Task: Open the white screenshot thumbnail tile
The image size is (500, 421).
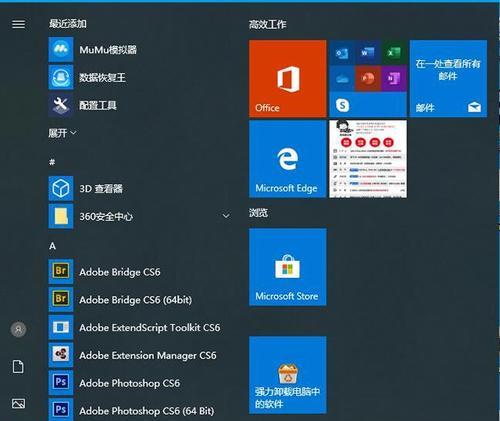Action: 368,159
